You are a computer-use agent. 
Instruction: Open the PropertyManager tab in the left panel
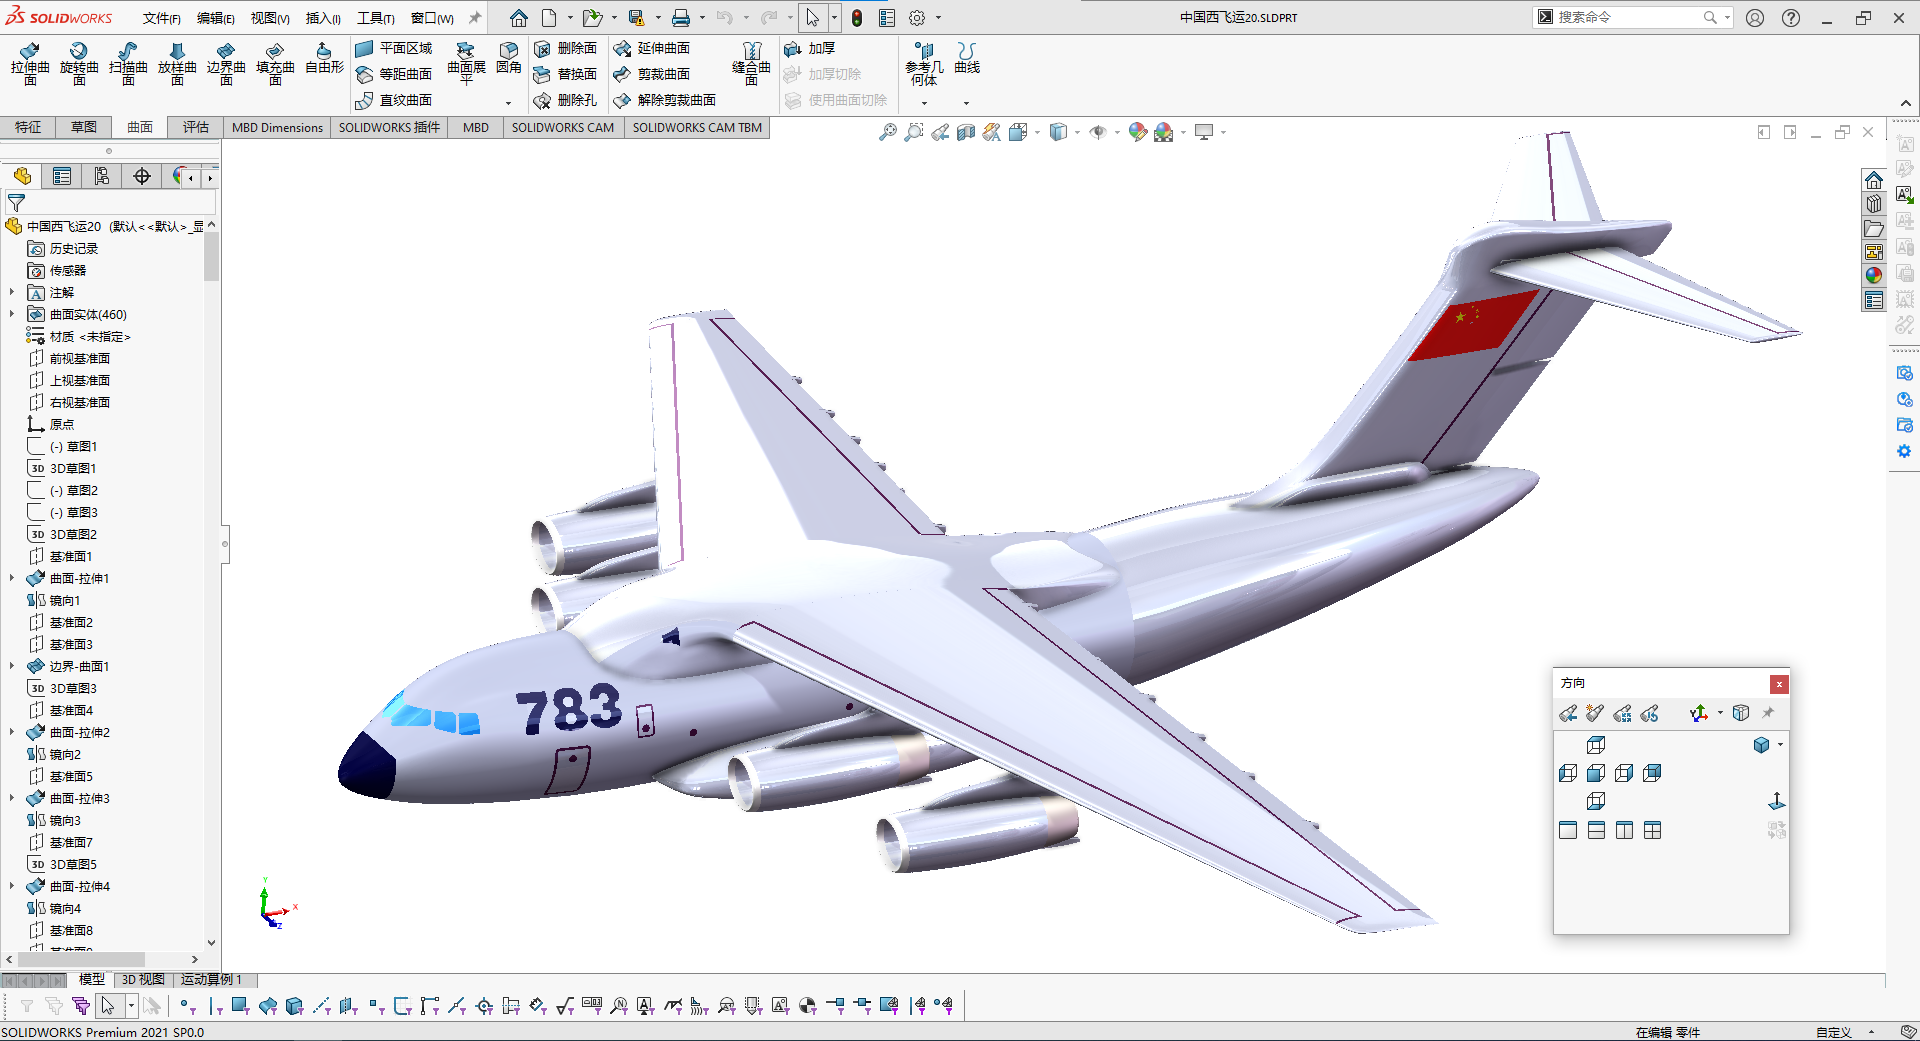tap(62, 177)
